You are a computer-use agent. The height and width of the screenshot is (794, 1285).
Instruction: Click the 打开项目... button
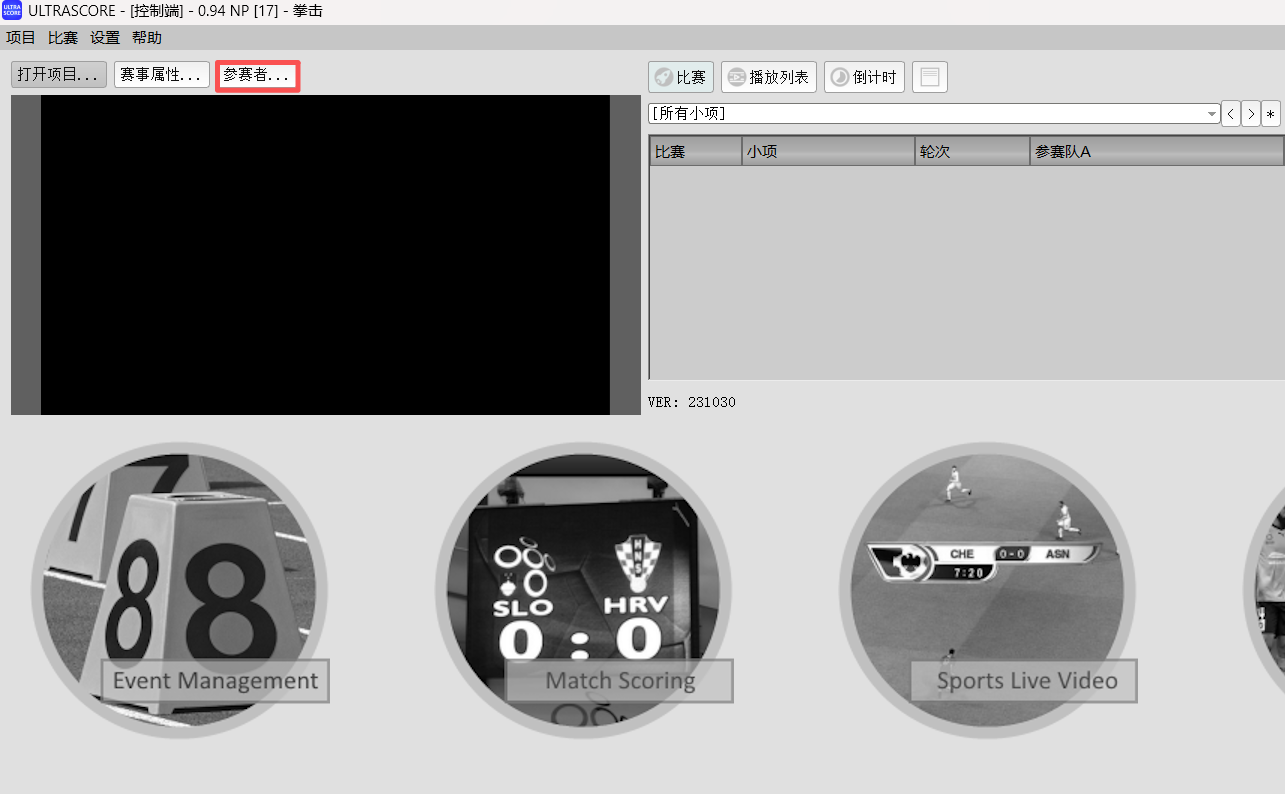(x=59, y=75)
